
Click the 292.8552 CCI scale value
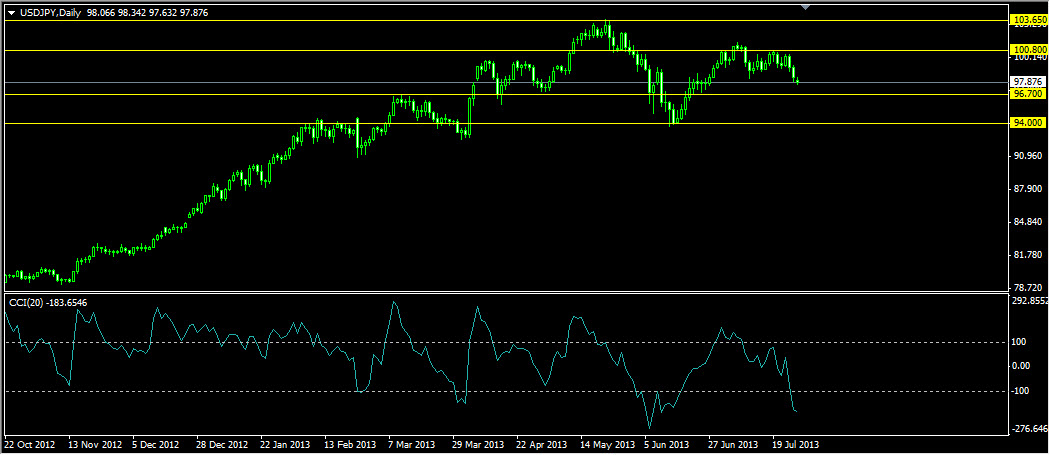point(1031,301)
